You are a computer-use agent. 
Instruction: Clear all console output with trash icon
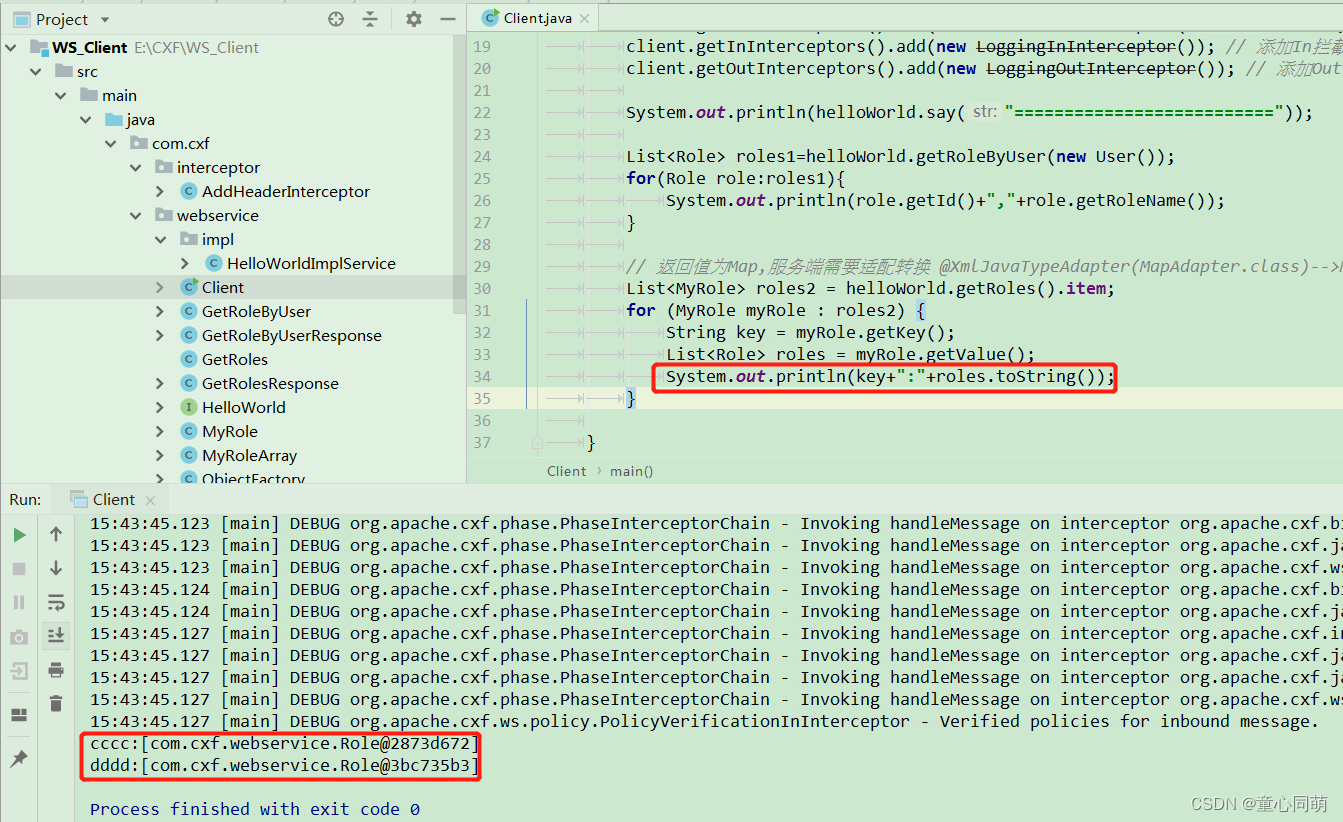[x=56, y=705]
